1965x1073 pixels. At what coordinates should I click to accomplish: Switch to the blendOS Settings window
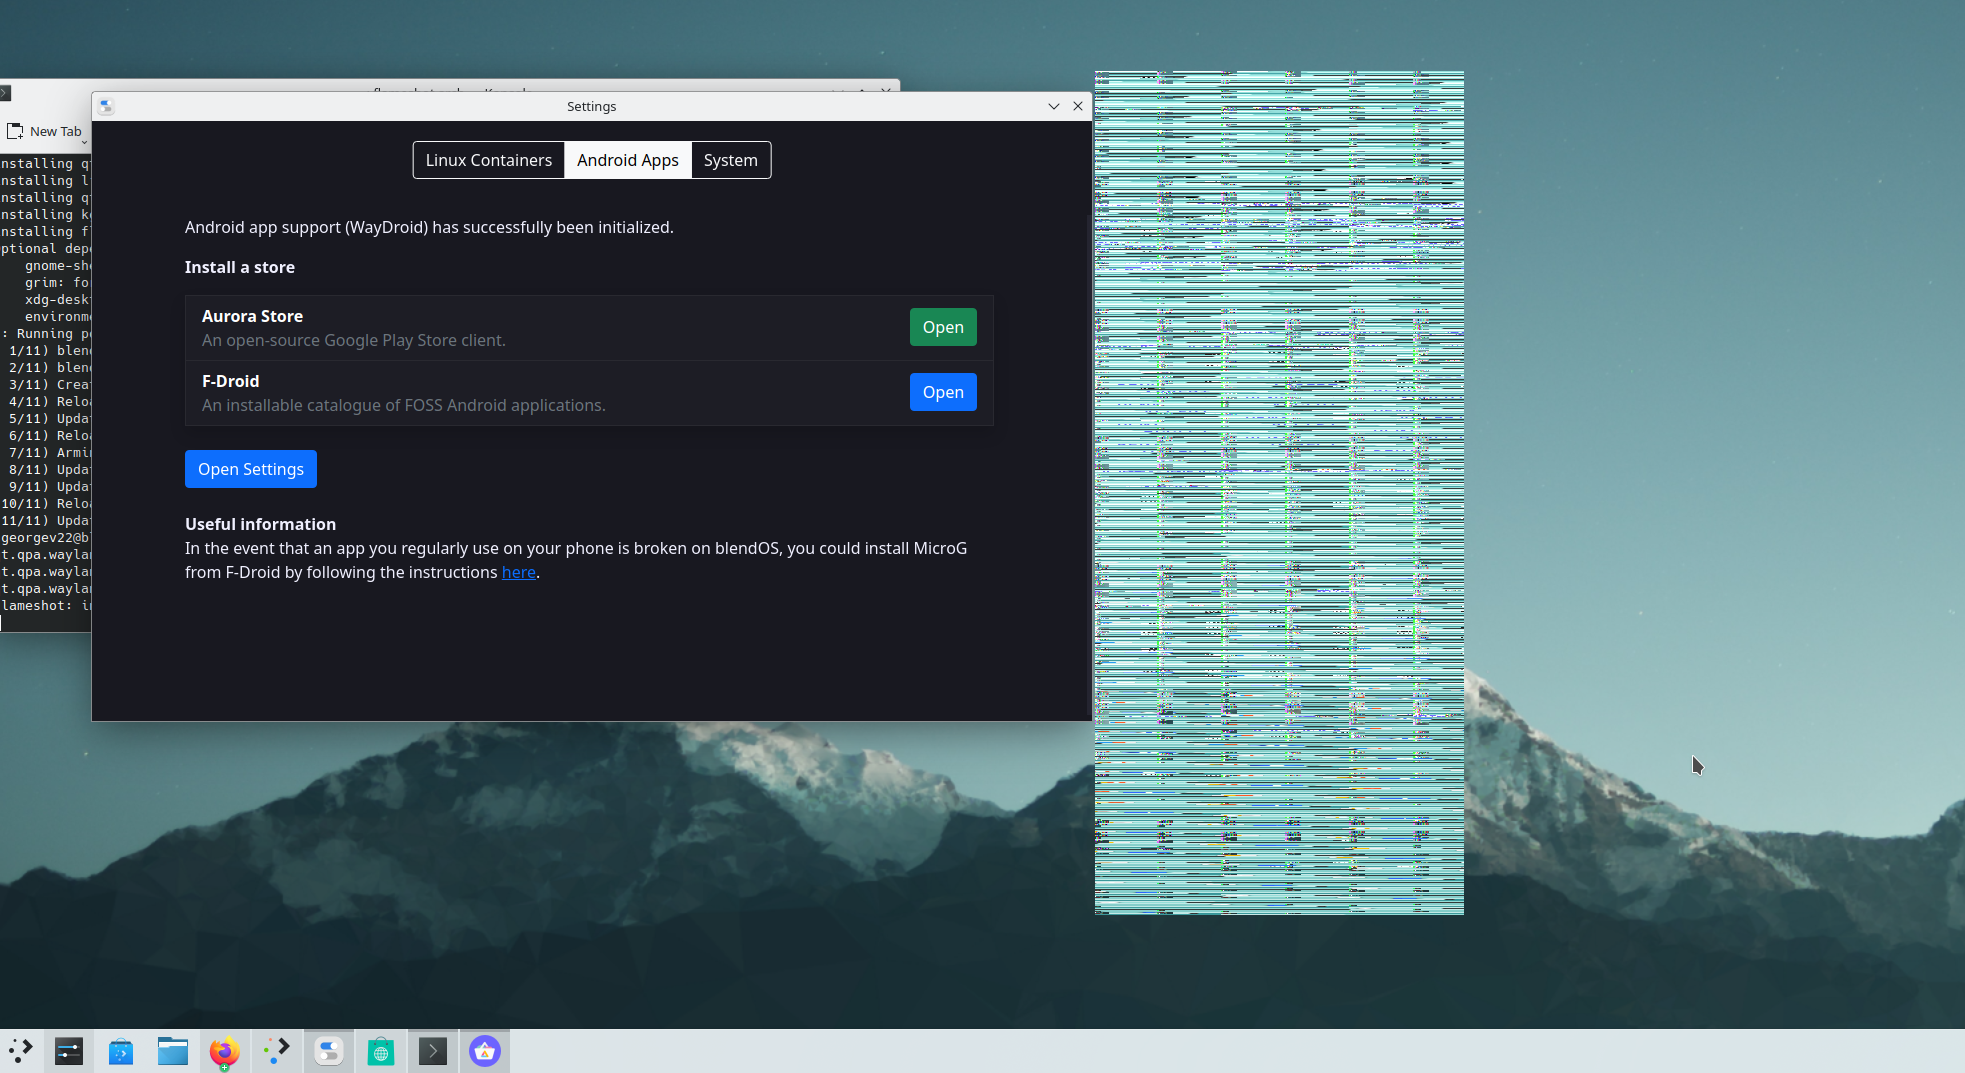point(329,1051)
